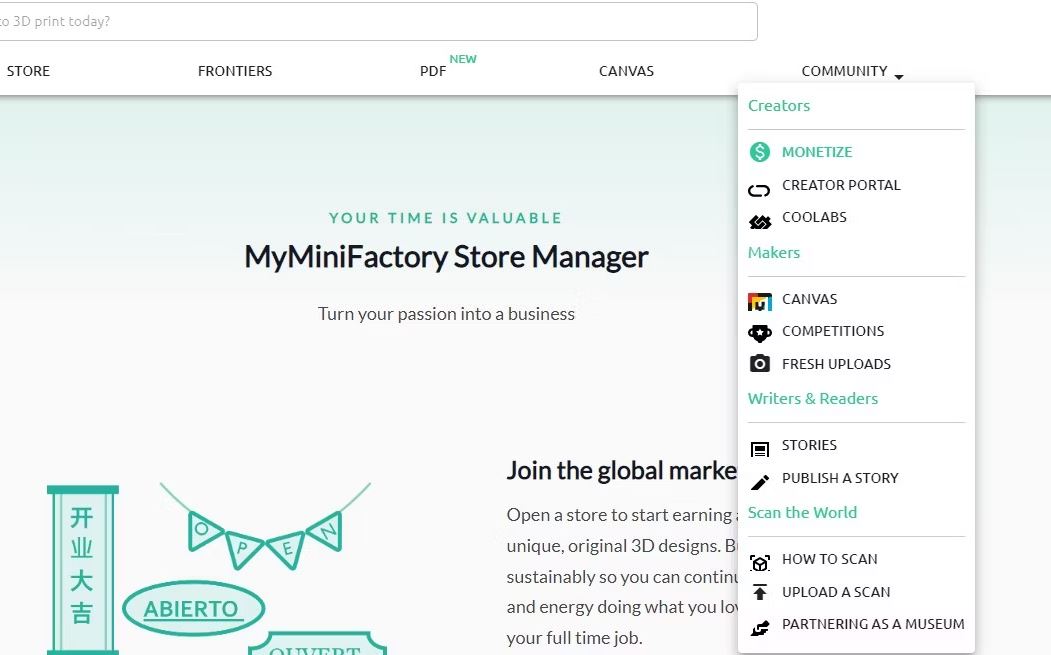1051x655 pixels.
Task: Click the Upload a Scan arrow icon
Action: pyautogui.click(x=759, y=592)
